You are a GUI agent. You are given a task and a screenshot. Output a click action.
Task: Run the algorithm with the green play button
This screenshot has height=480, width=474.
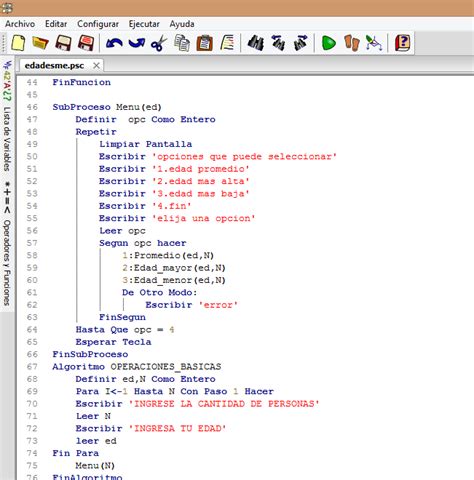329,43
